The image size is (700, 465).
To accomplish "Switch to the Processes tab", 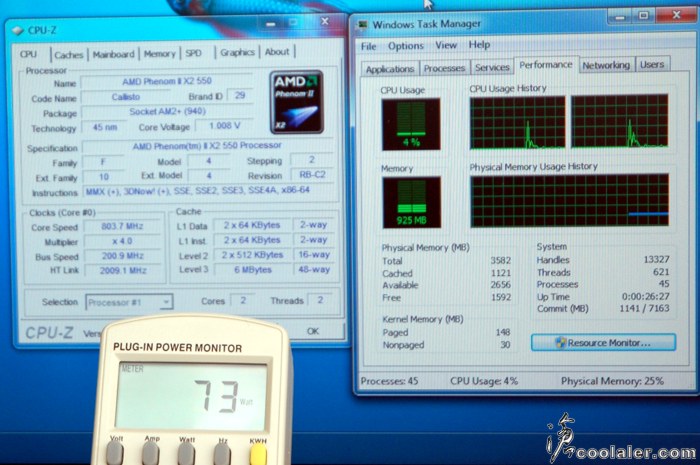I will (x=444, y=68).
